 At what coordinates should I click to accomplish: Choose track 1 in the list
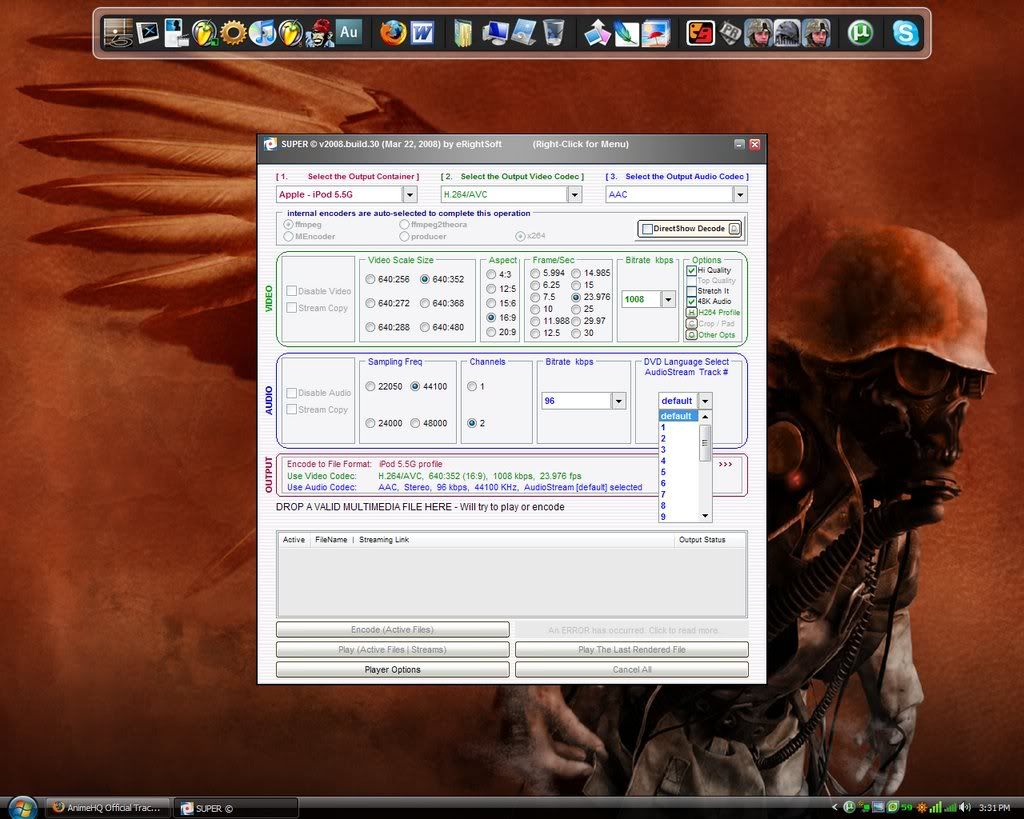pyautogui.click(x=679, y=428)
